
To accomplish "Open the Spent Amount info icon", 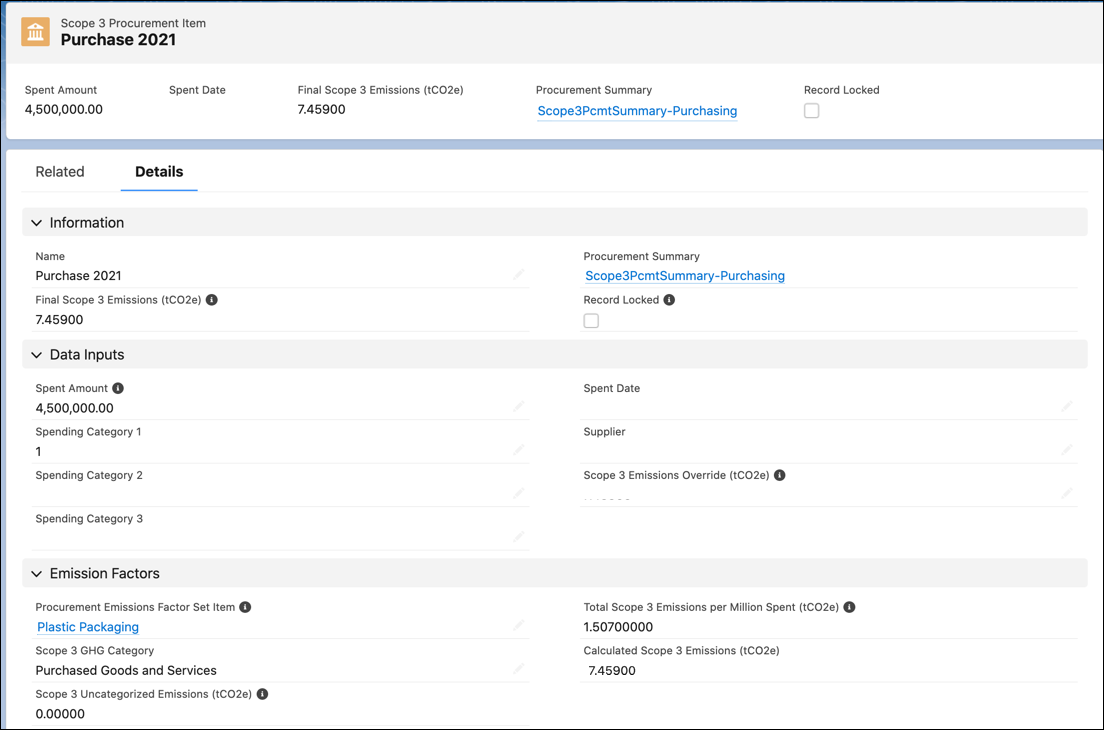I will click(118, 389).
